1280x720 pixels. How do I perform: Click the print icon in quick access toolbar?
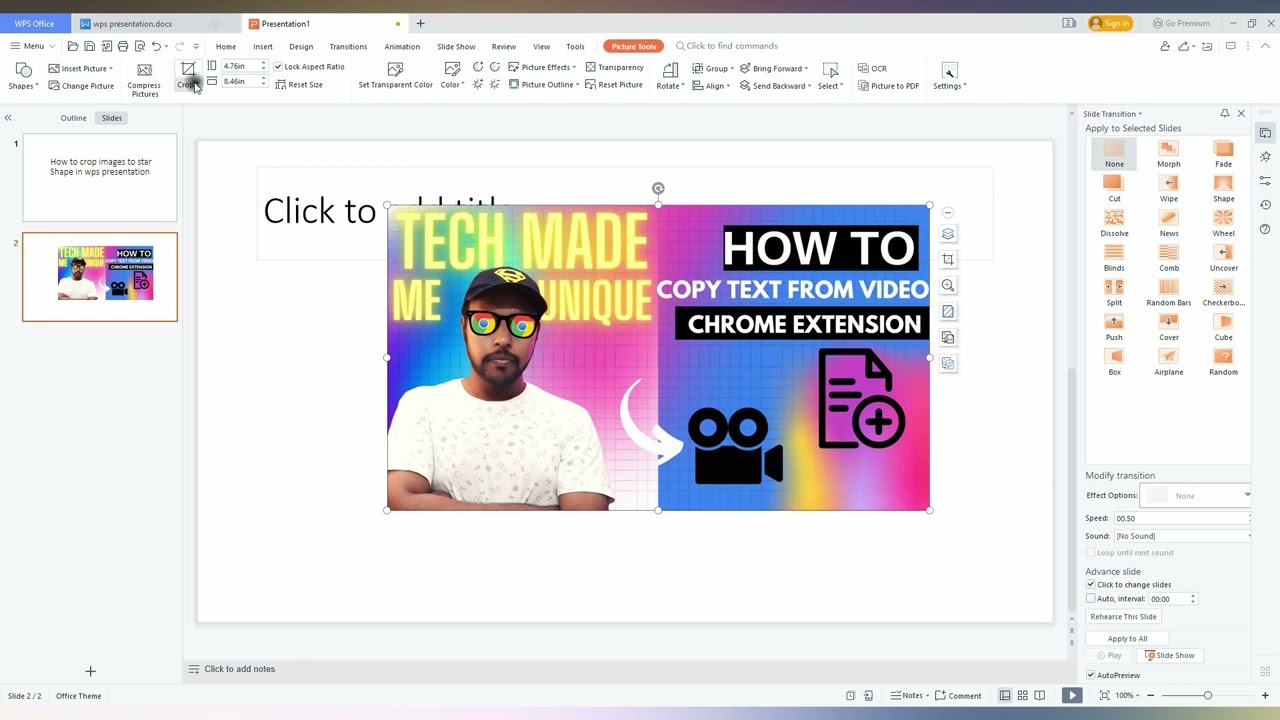(123, 46)
